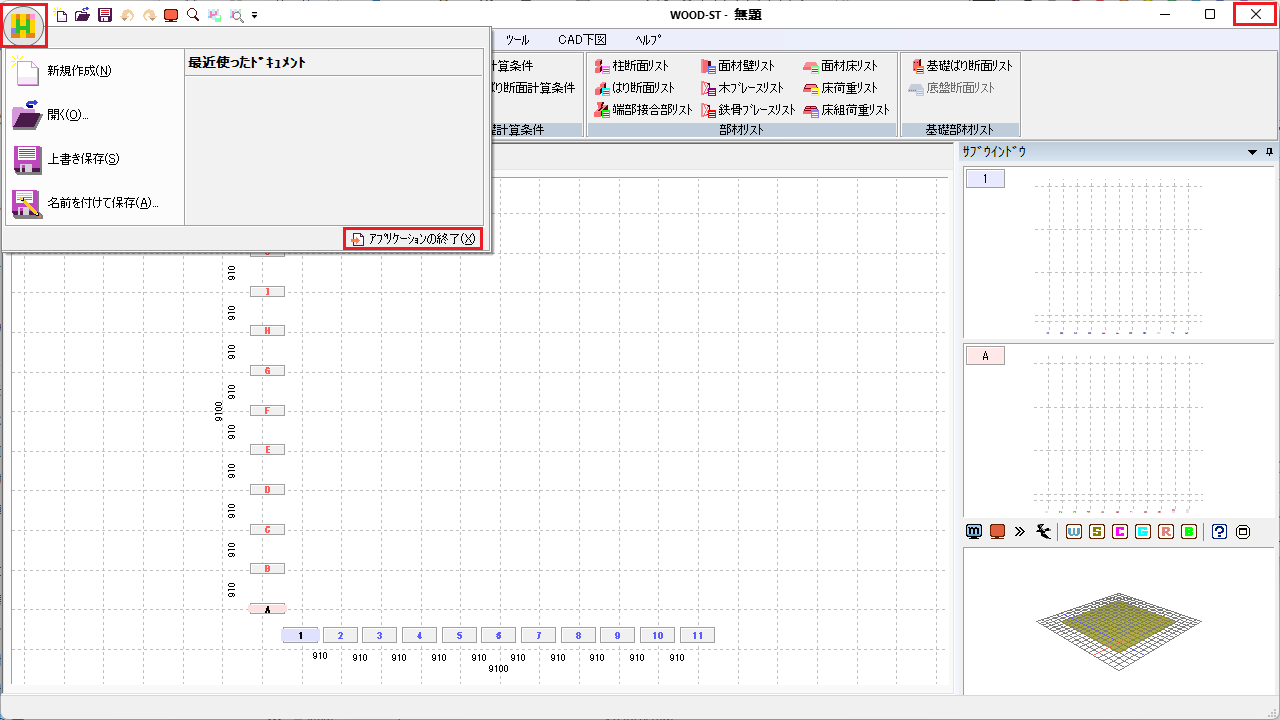Screen dimensions: 1280x720
Task: Toggle the magenta C layer button
Action: 1120,532
